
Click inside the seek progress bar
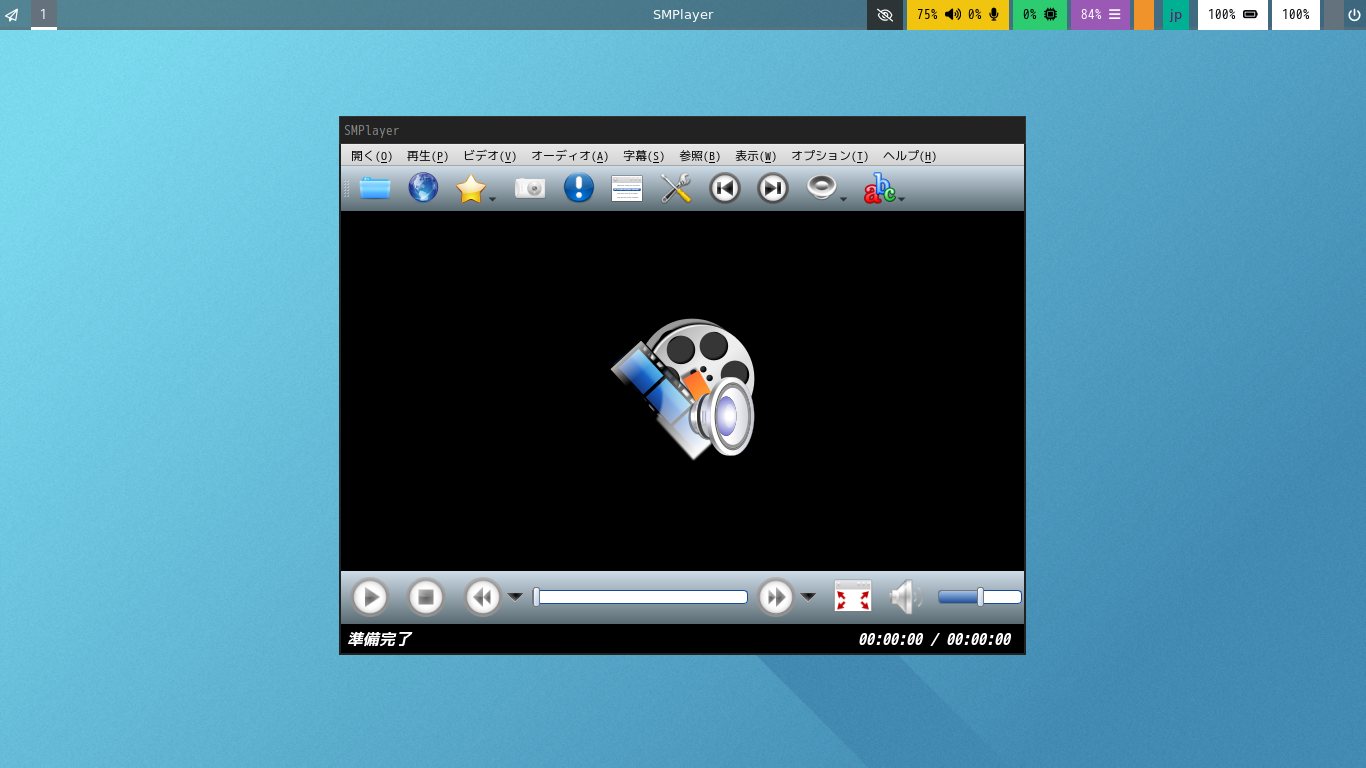(x=641, y=594)
